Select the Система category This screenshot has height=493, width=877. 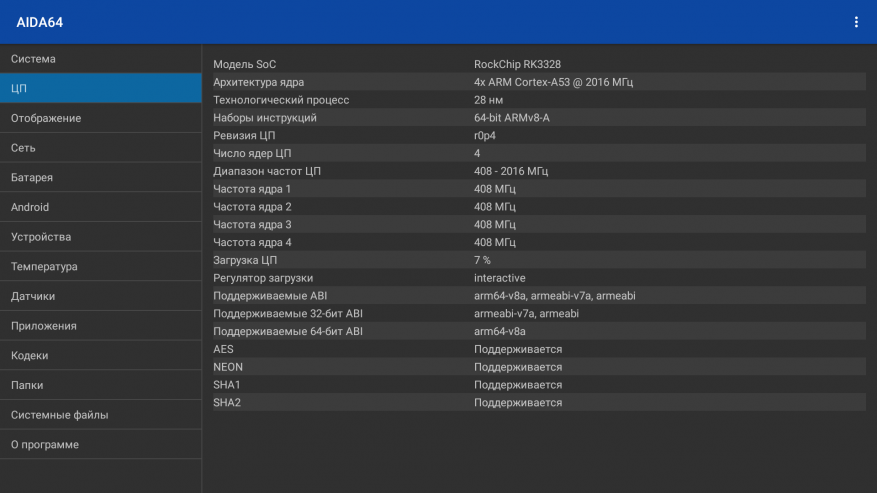[x=100, y=59]
